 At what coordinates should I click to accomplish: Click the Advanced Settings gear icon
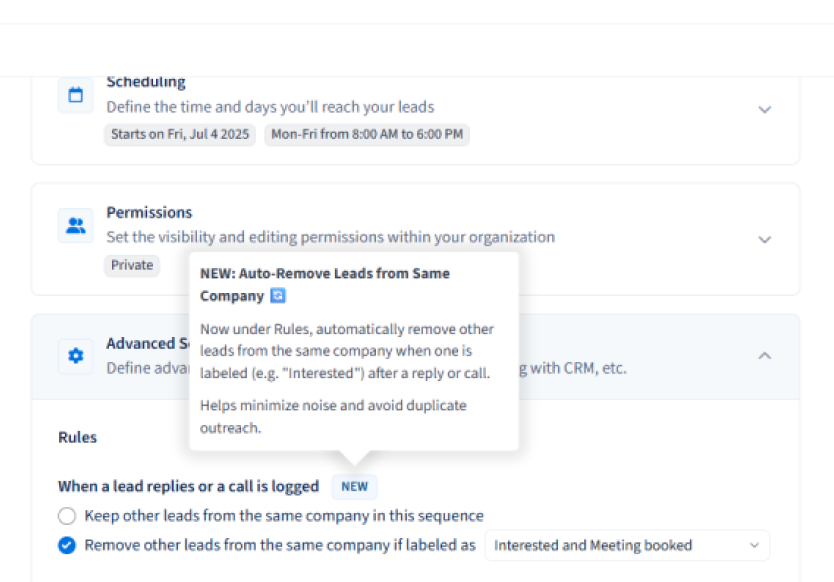coord(76,355)
